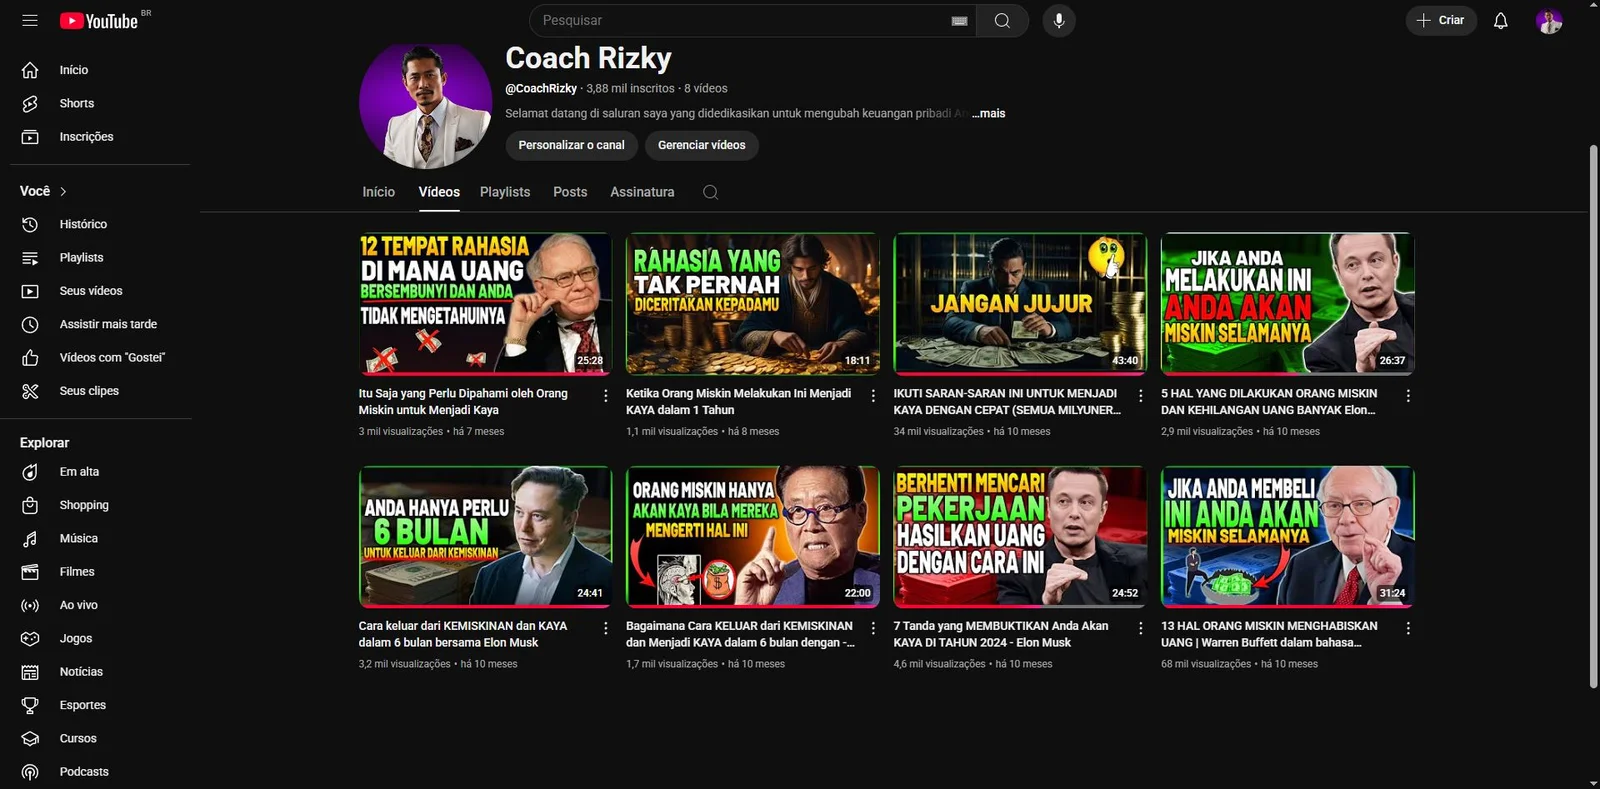Screen dimensions: 1600x789
Task: Open options menu for '5 HAL YANG DILAKUKAN' video
Action: click(x=1408, y=396)
